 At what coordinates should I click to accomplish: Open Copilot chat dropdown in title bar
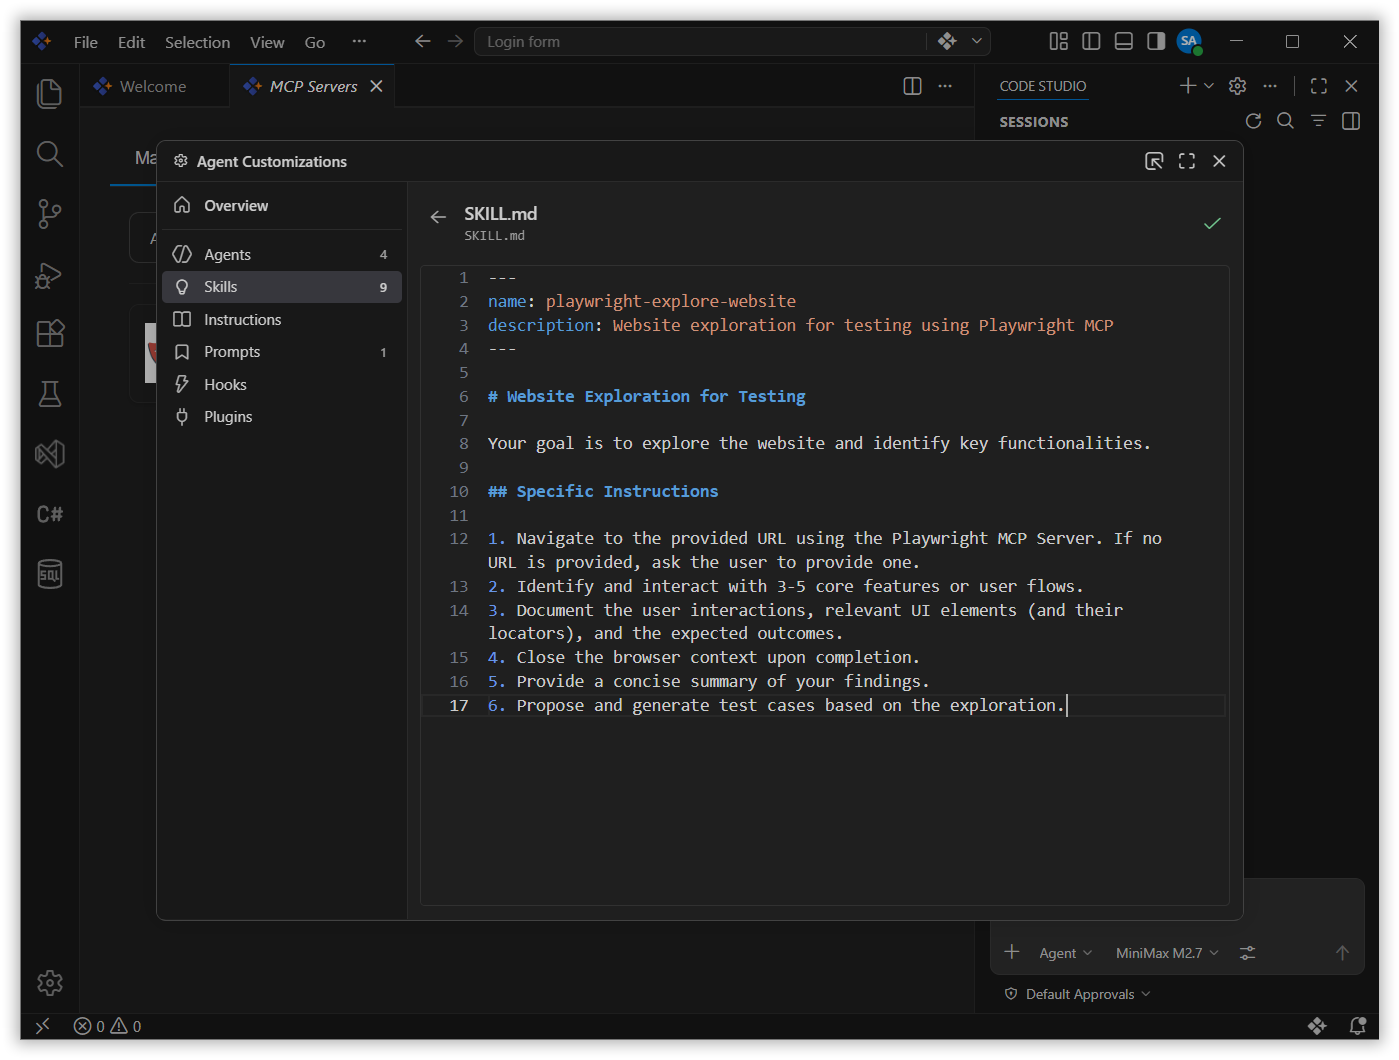(x=976, y=41)
